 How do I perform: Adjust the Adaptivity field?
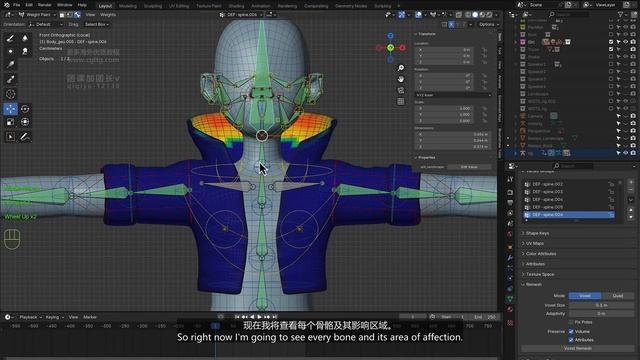tap(601, 313)
